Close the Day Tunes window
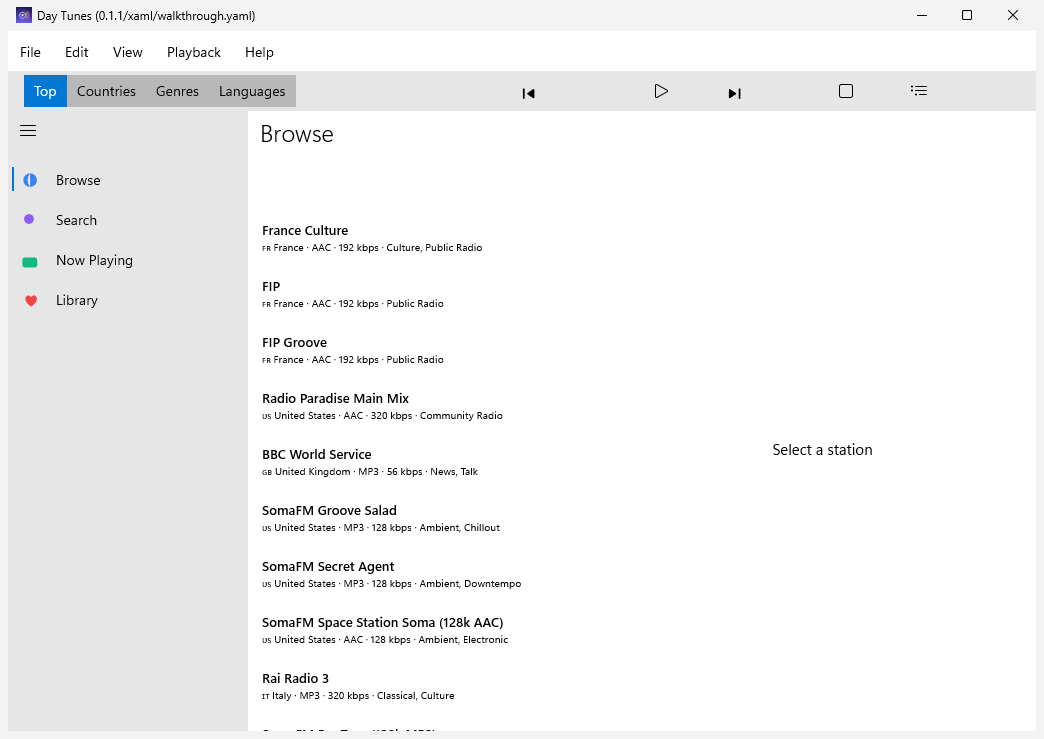 [1012, 15]
